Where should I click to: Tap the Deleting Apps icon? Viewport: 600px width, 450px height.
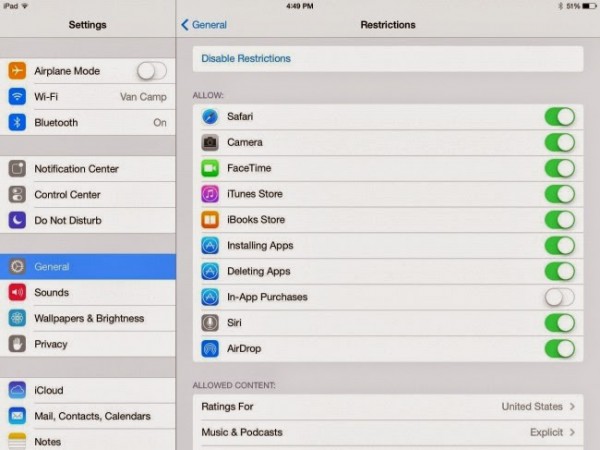tap(210, 271)
